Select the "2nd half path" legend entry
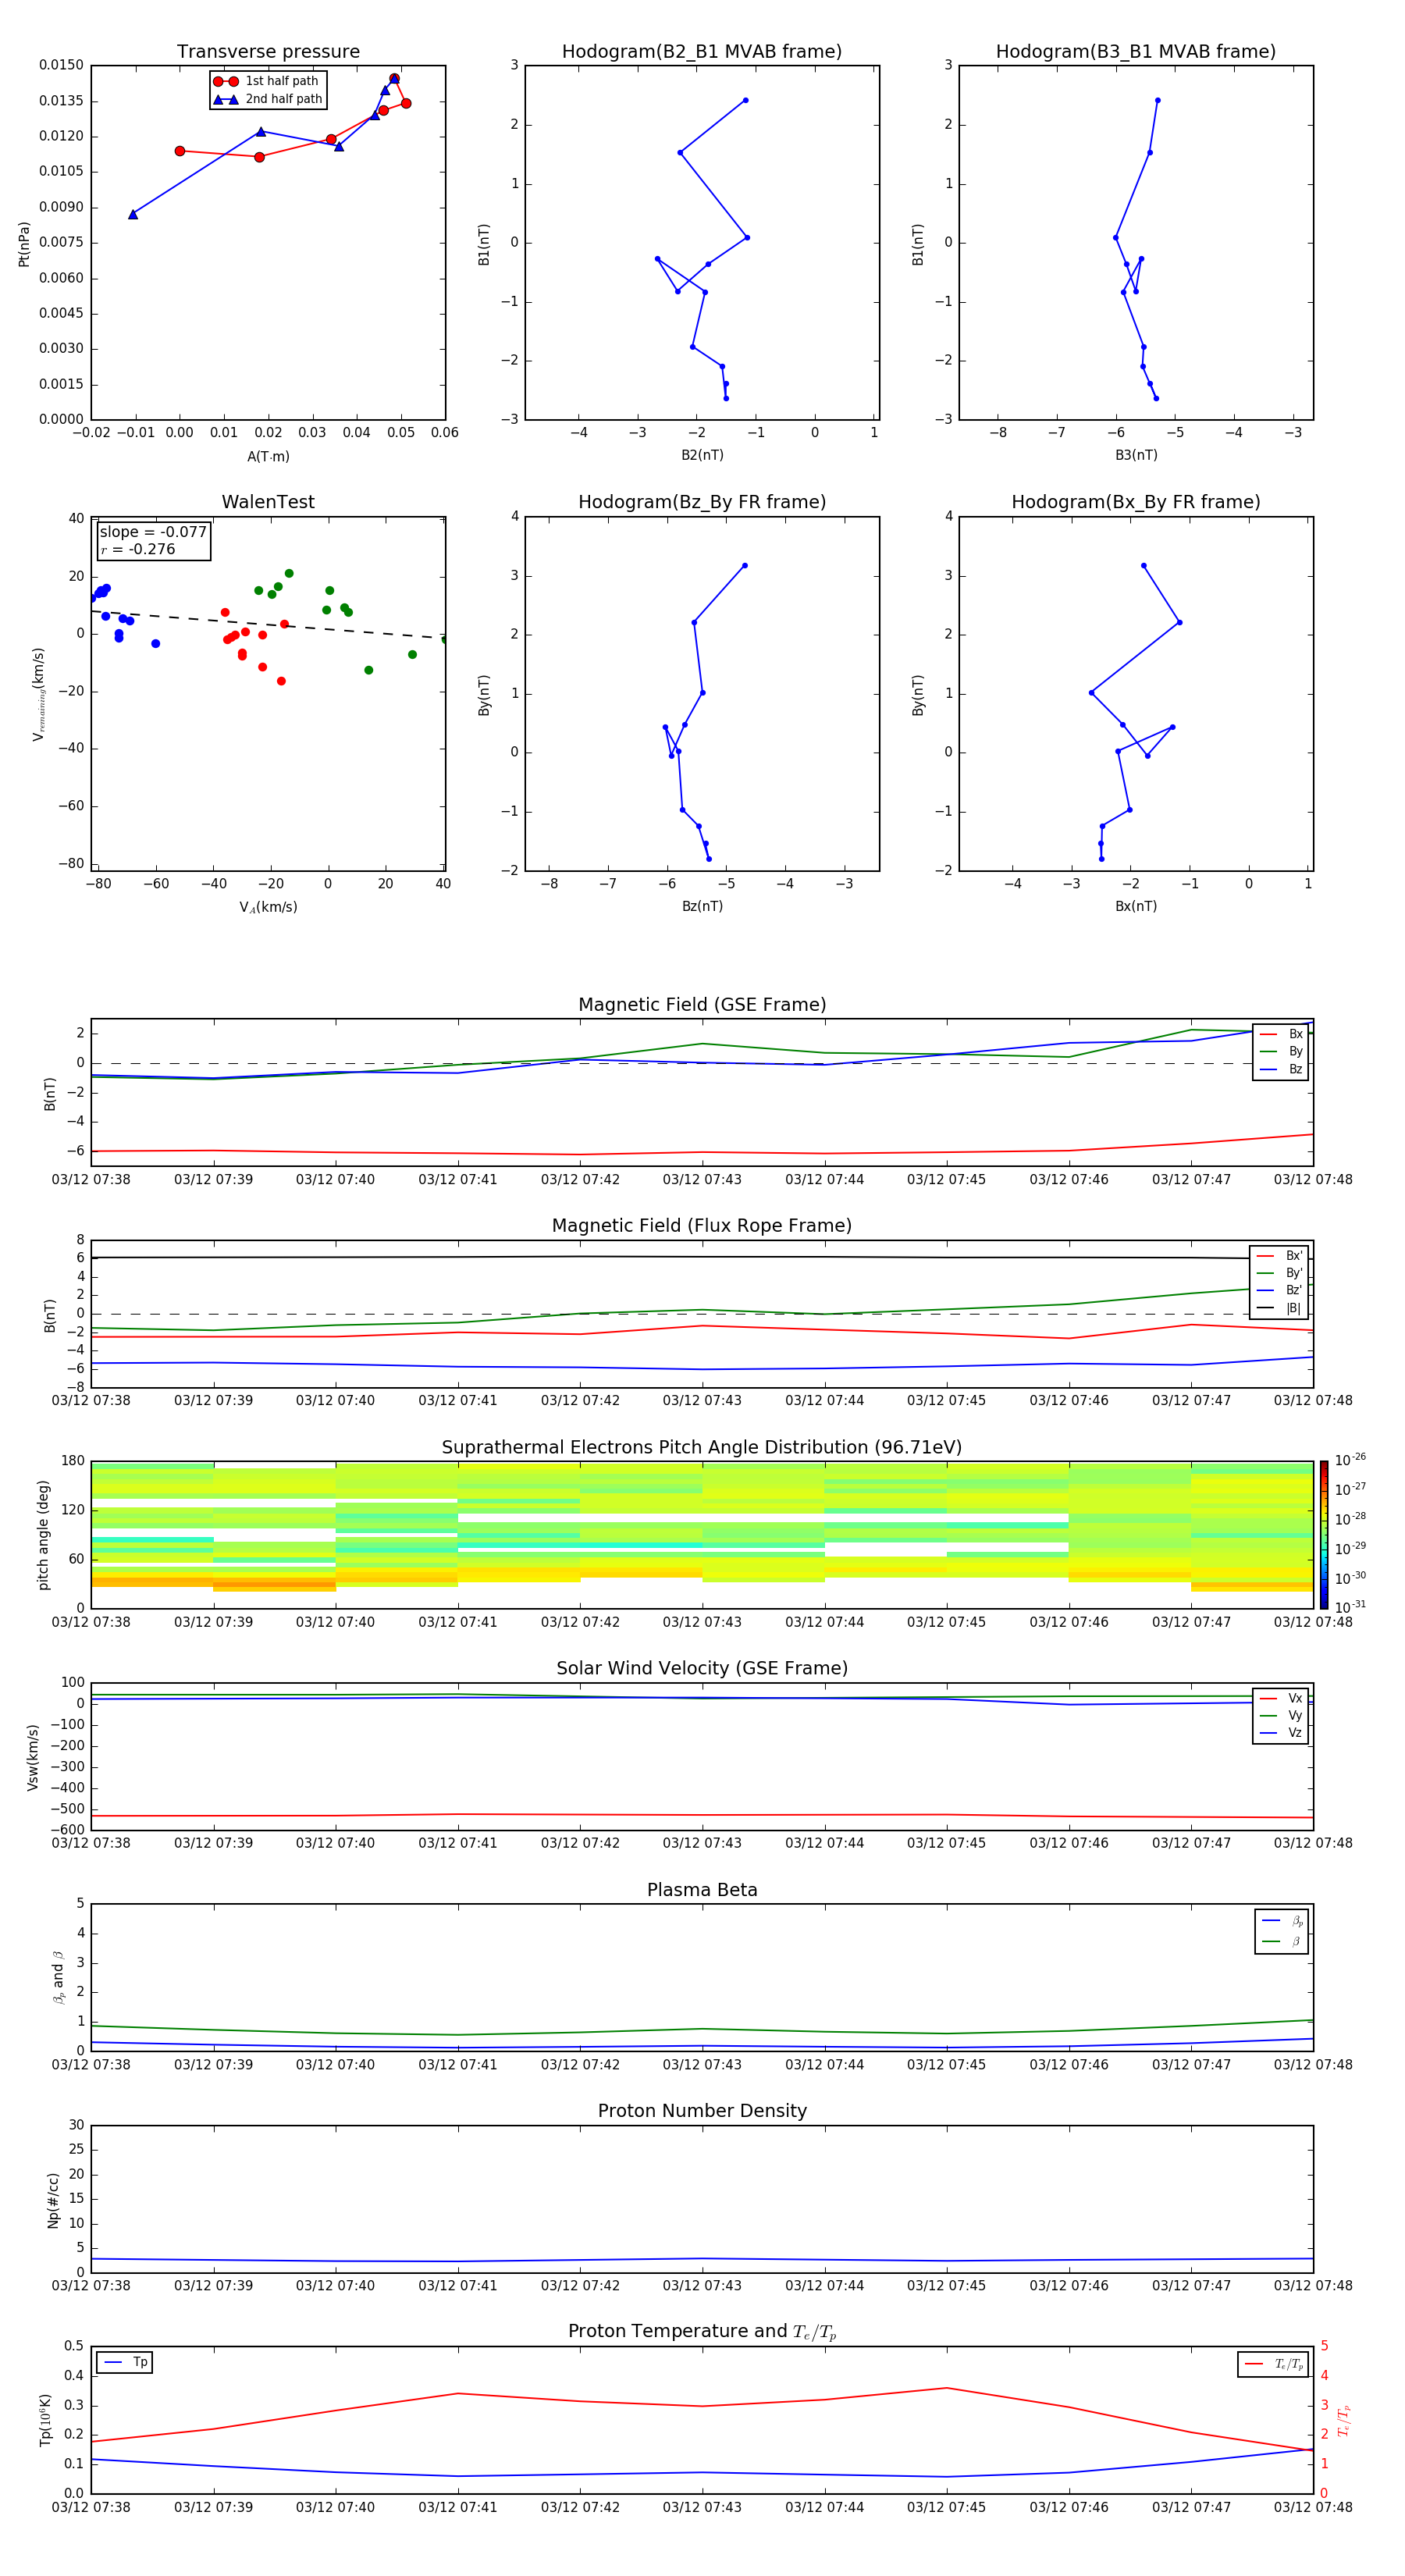Screen dimensions: 1405x2576 pos(268,99)
